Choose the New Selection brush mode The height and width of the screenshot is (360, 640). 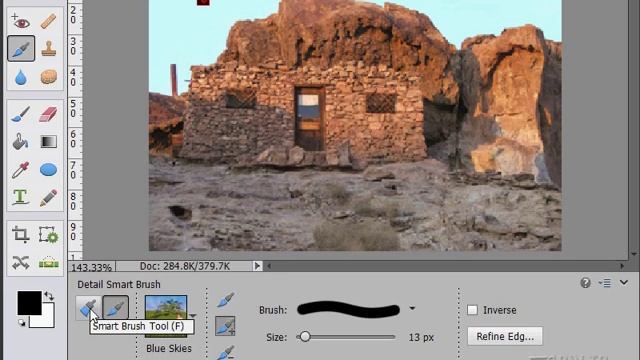click(225, 300)
